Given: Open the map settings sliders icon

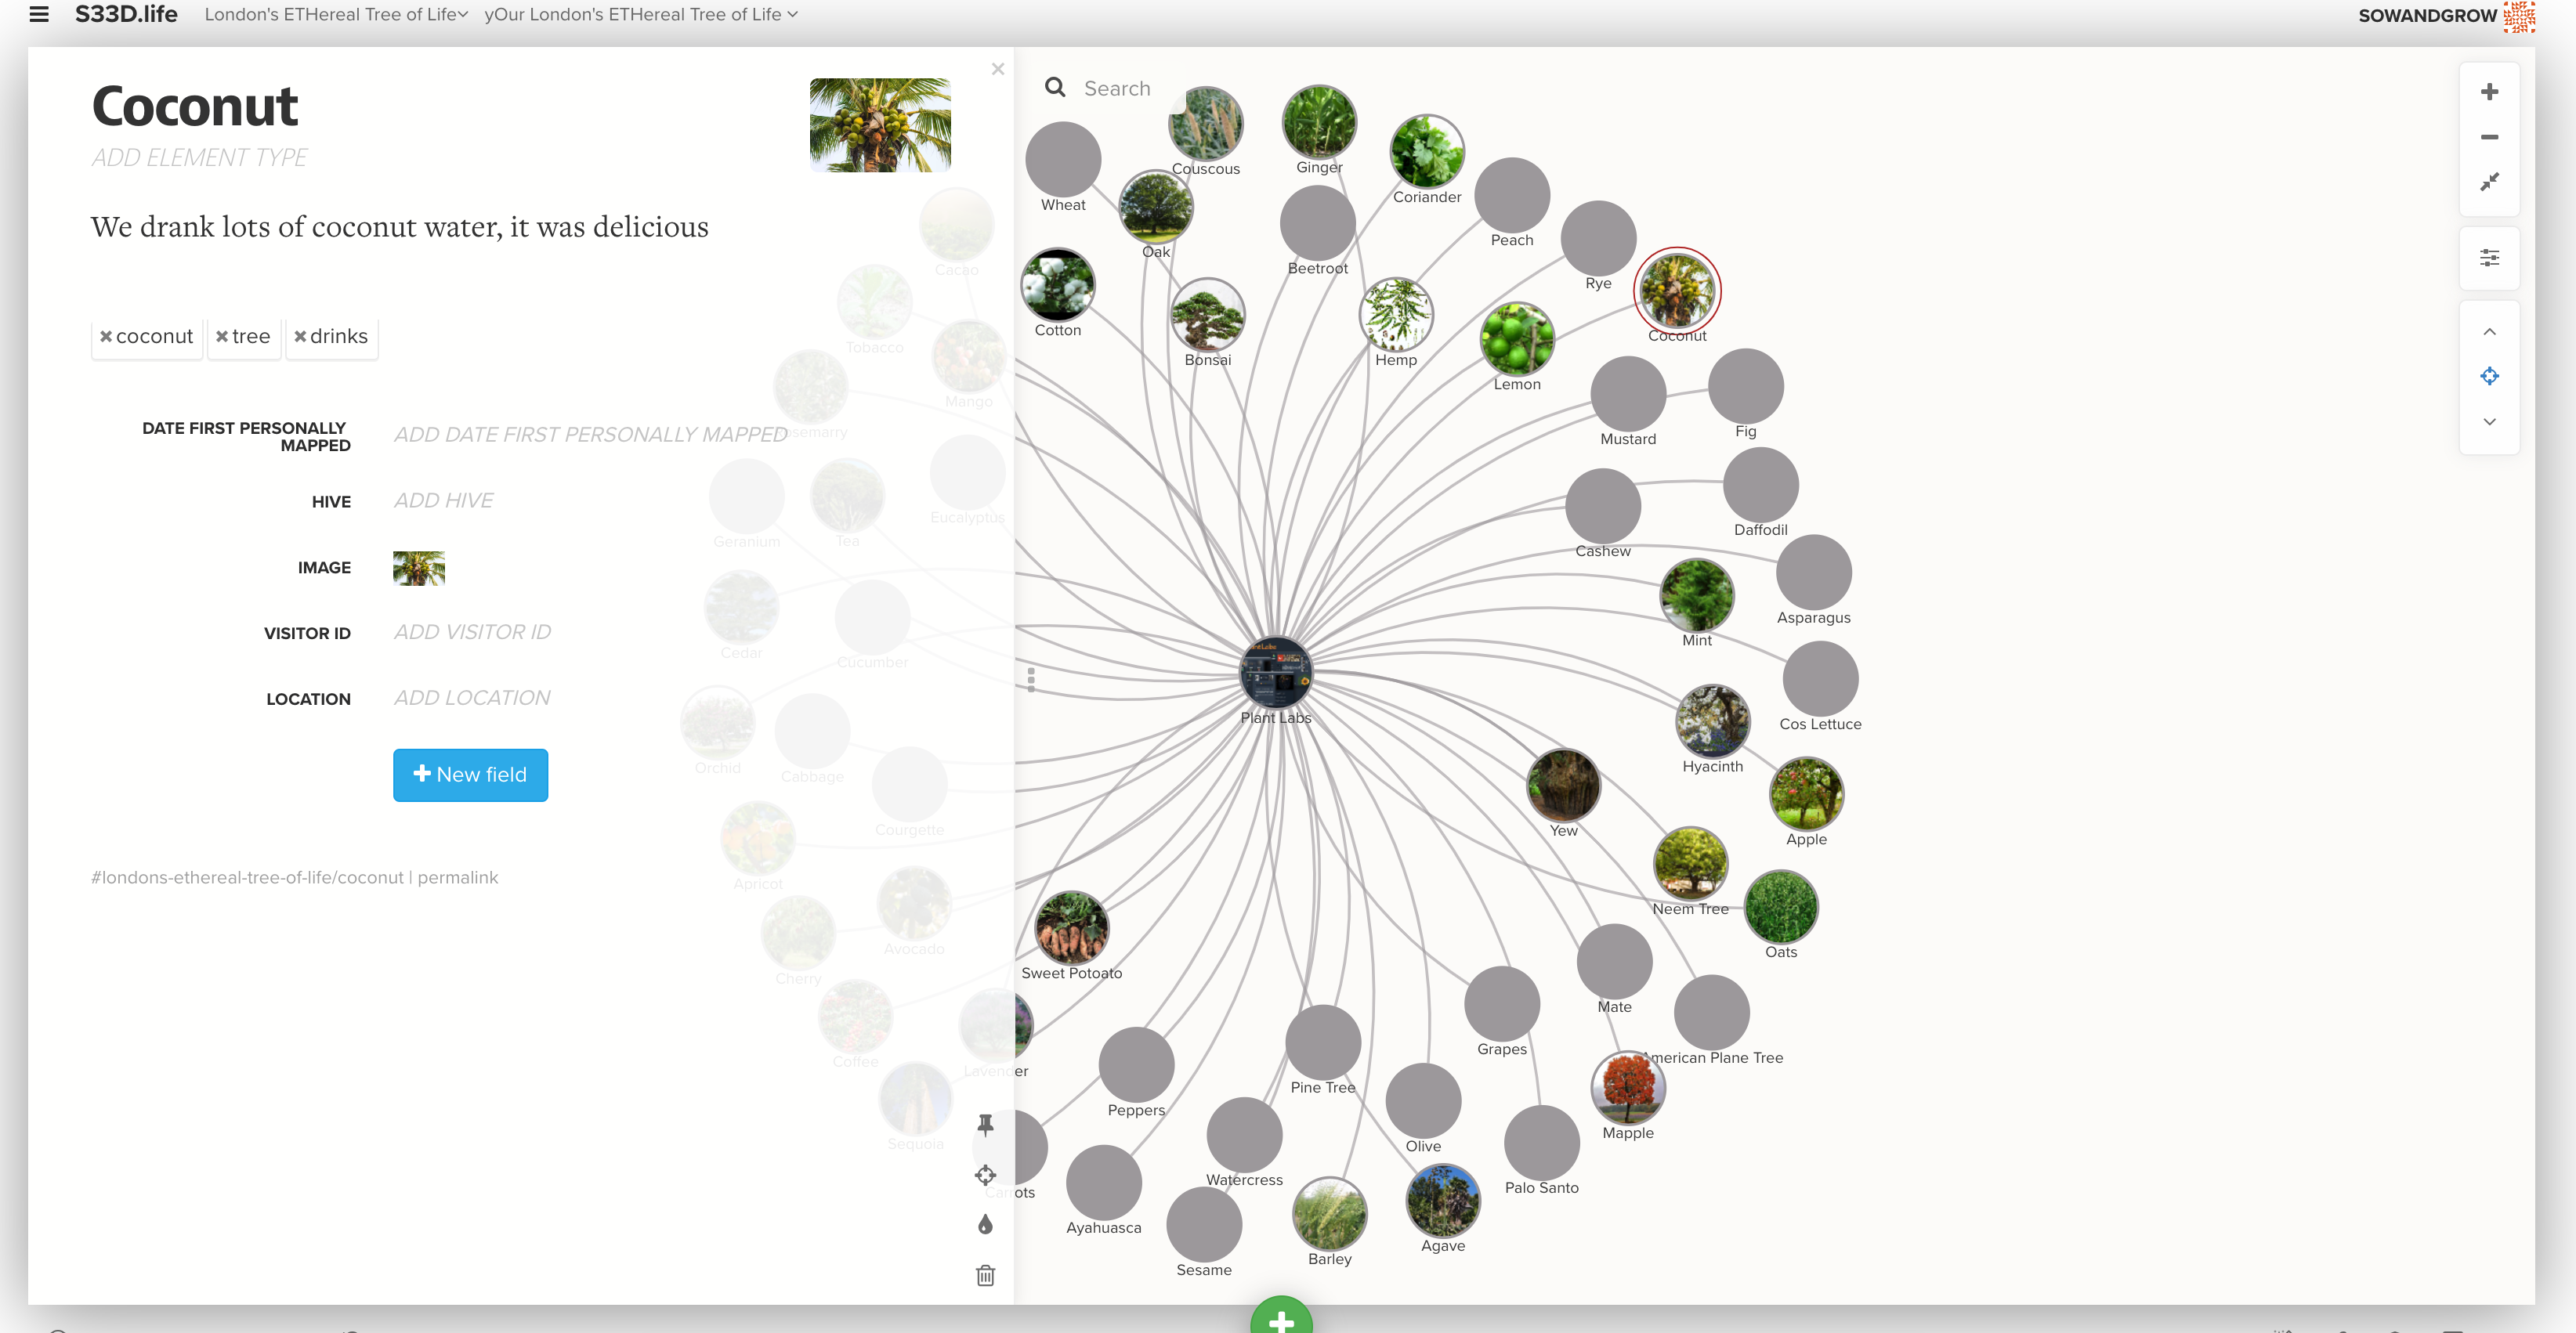Looking at the screenshot, I should point(2489,258).
